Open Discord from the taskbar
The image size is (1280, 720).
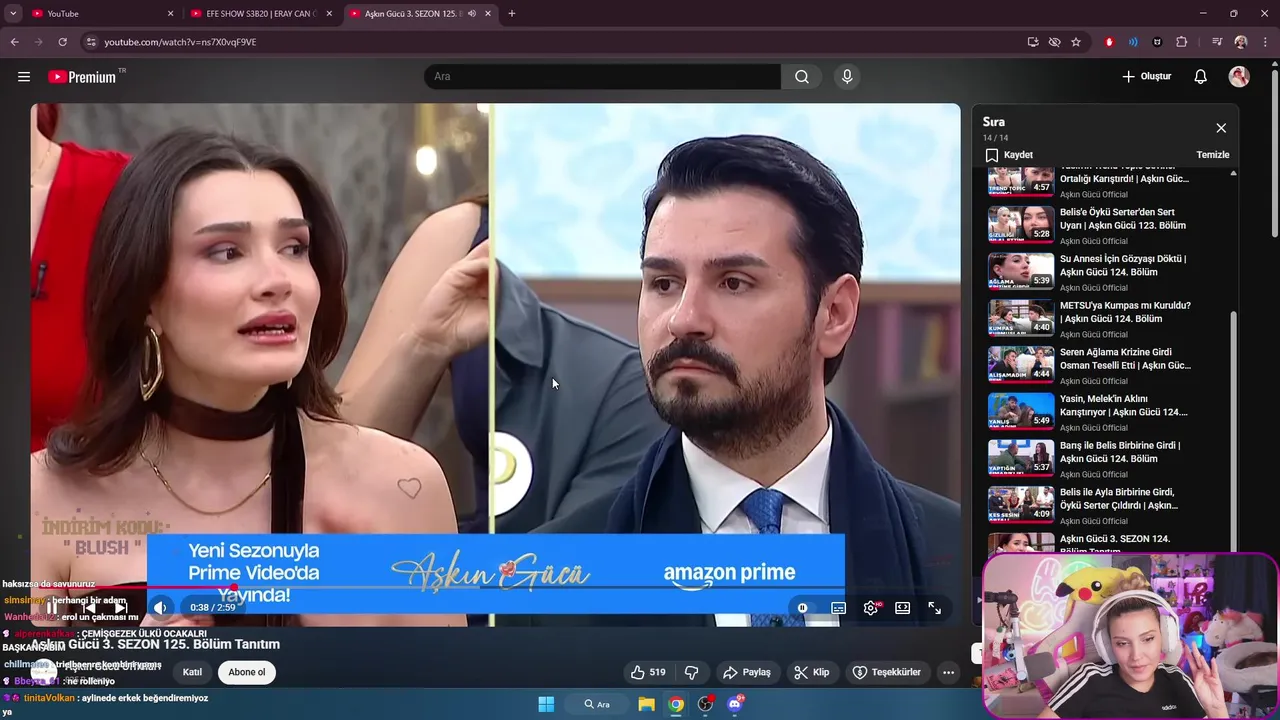pos(735,704)
